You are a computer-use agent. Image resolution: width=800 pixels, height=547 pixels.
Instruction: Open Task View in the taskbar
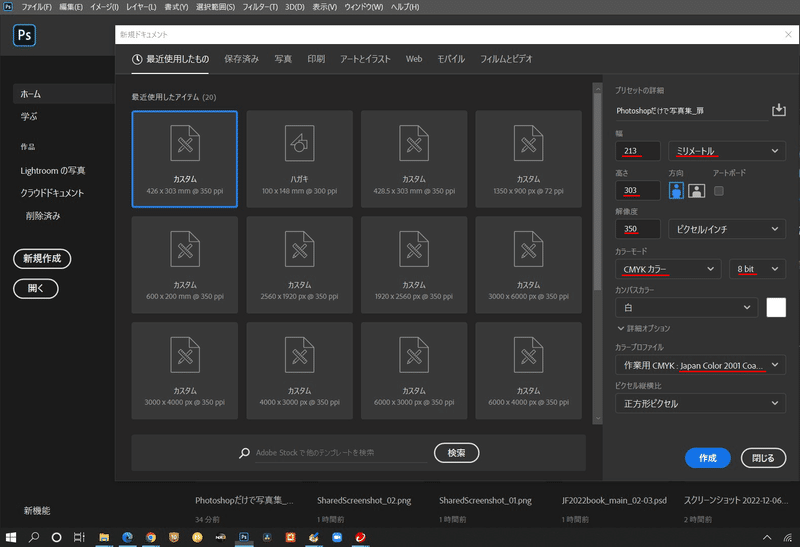(79, 537)
